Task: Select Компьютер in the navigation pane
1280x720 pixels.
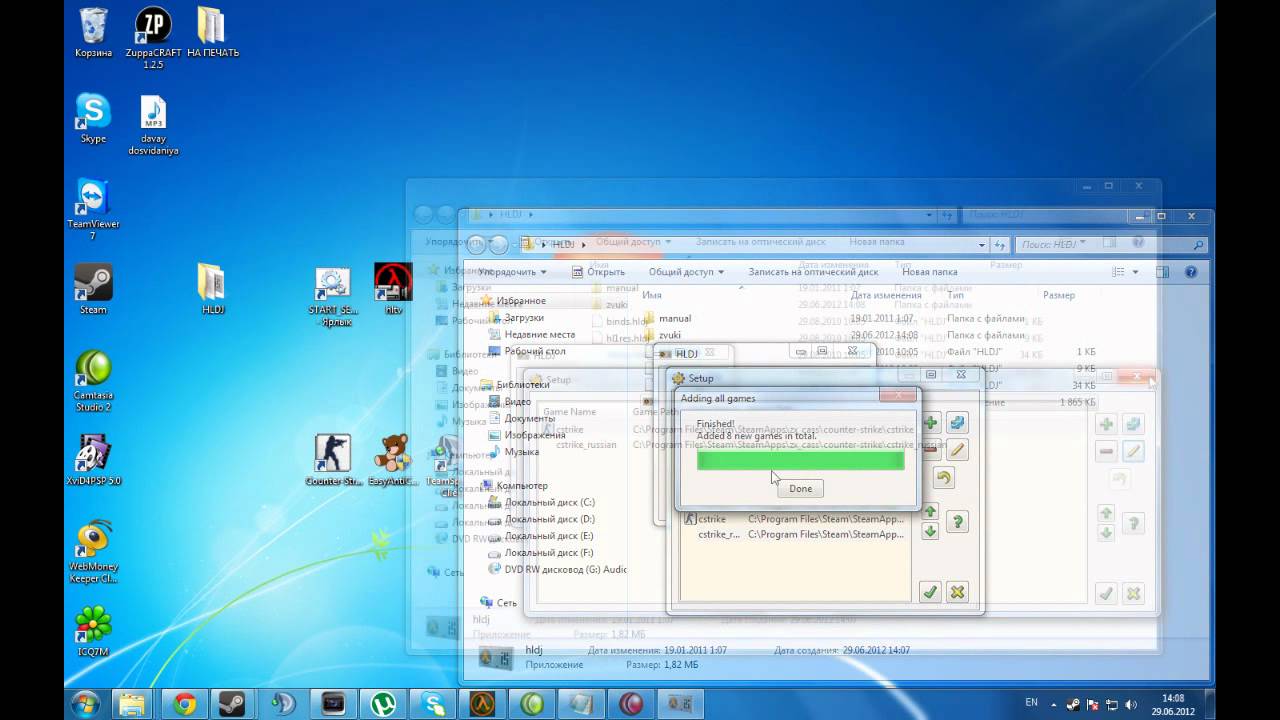Action: click(x=522, y=486)
